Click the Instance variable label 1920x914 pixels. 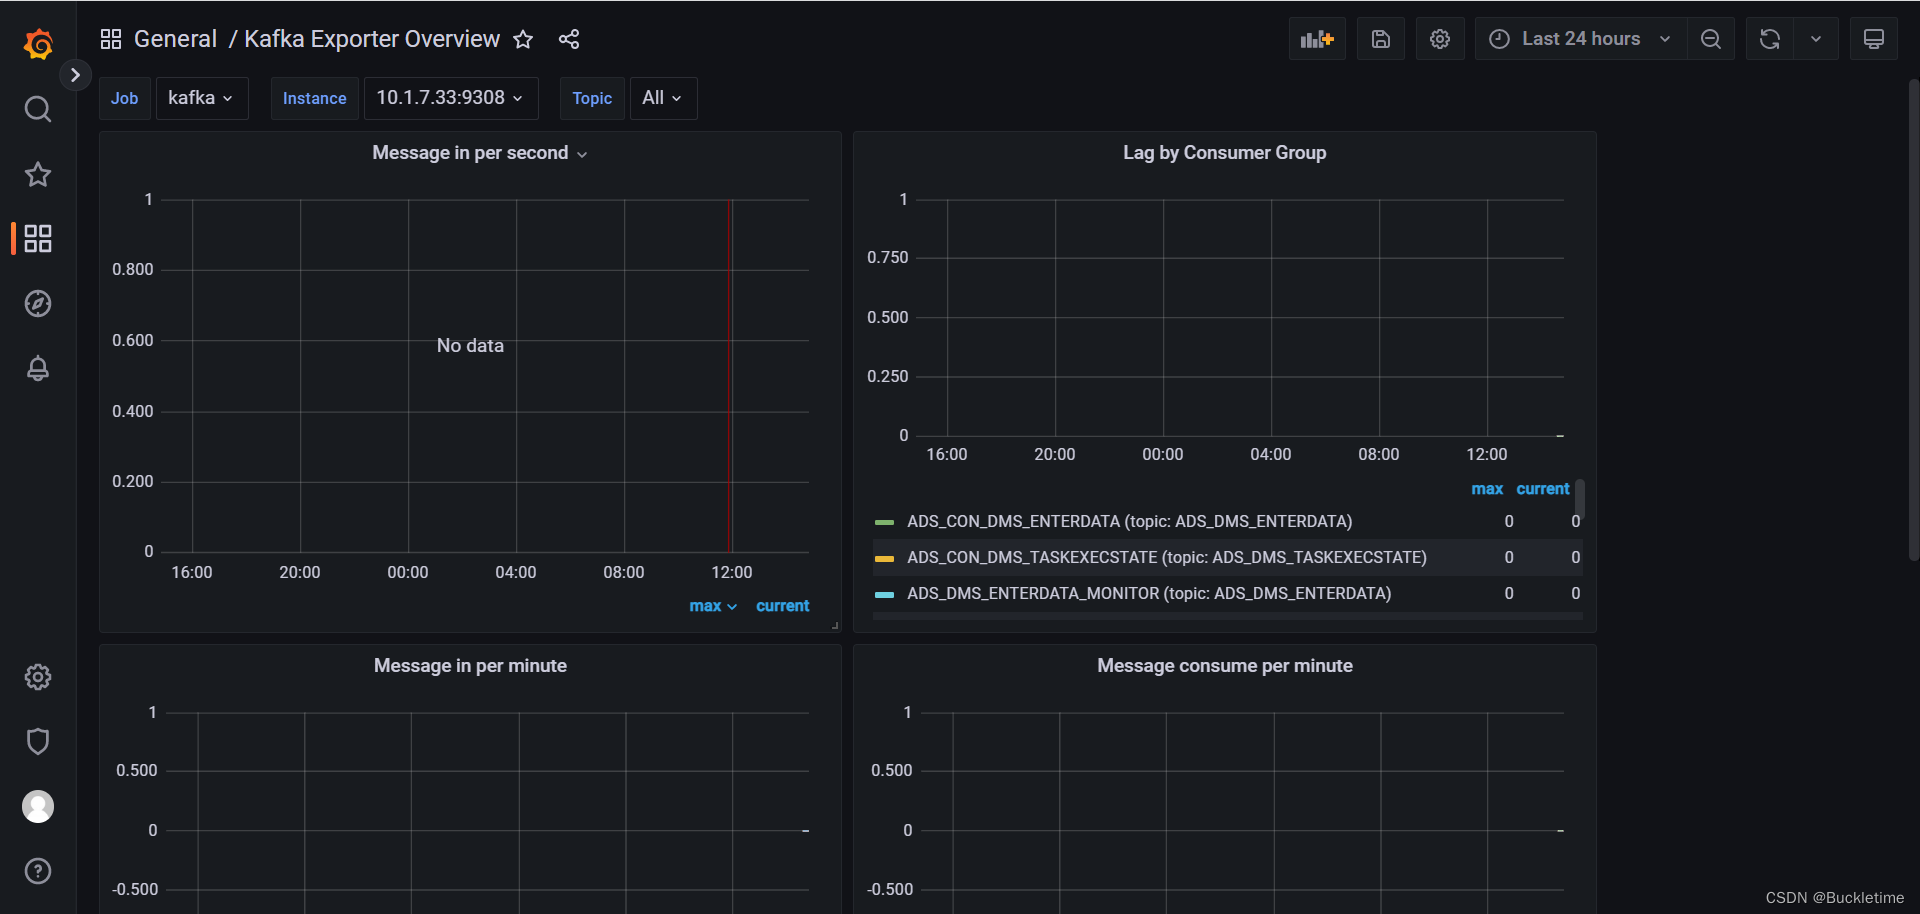tap(314, 98)
